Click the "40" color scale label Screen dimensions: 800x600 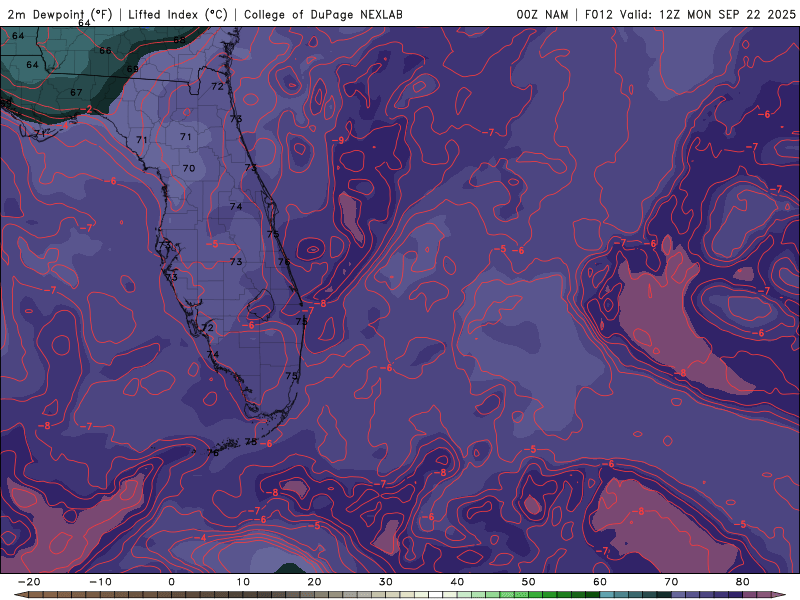coord(457,582)
